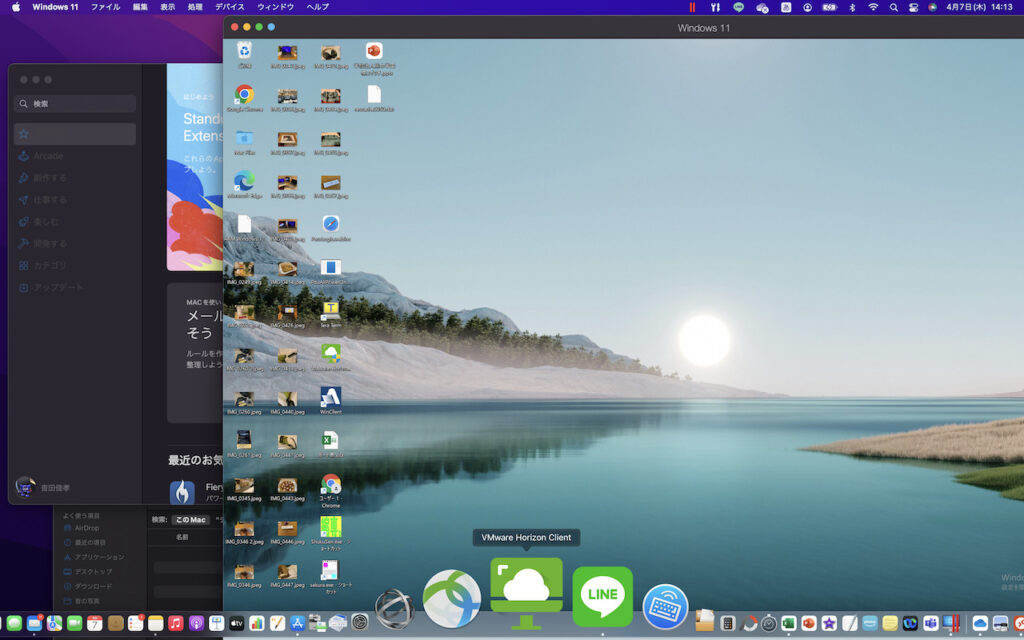Click the blue keyboard app in Dock
The image size is (1024, 640).
point(665,606)
